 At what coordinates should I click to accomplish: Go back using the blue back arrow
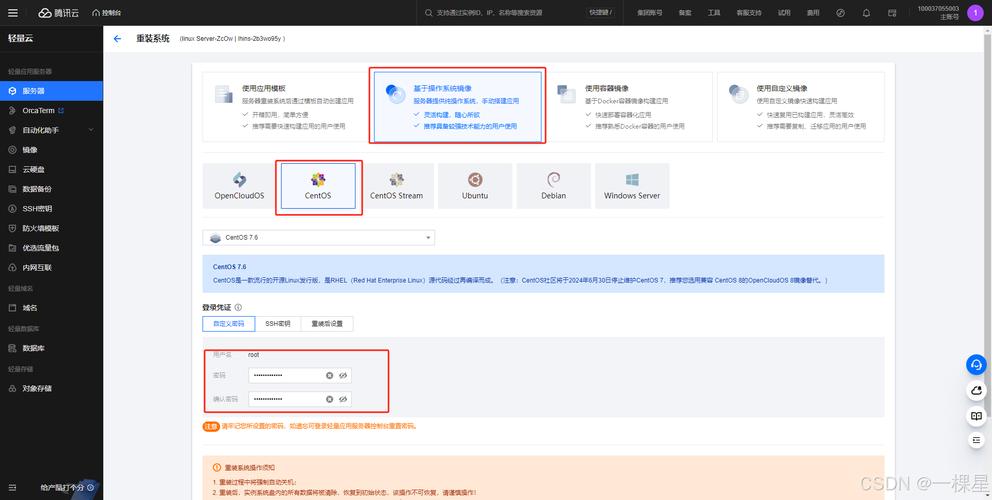tap(117, 39)
